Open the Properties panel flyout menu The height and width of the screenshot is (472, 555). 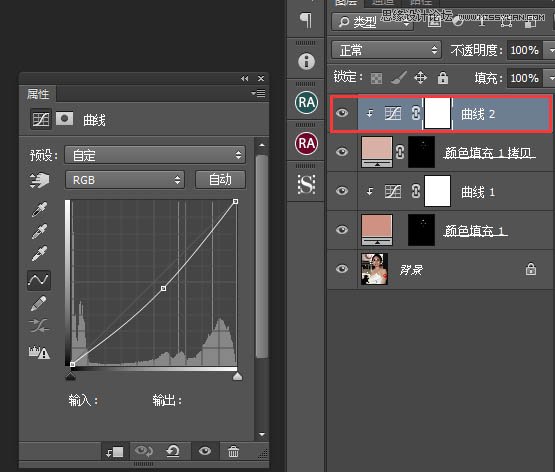coord(259,93)
